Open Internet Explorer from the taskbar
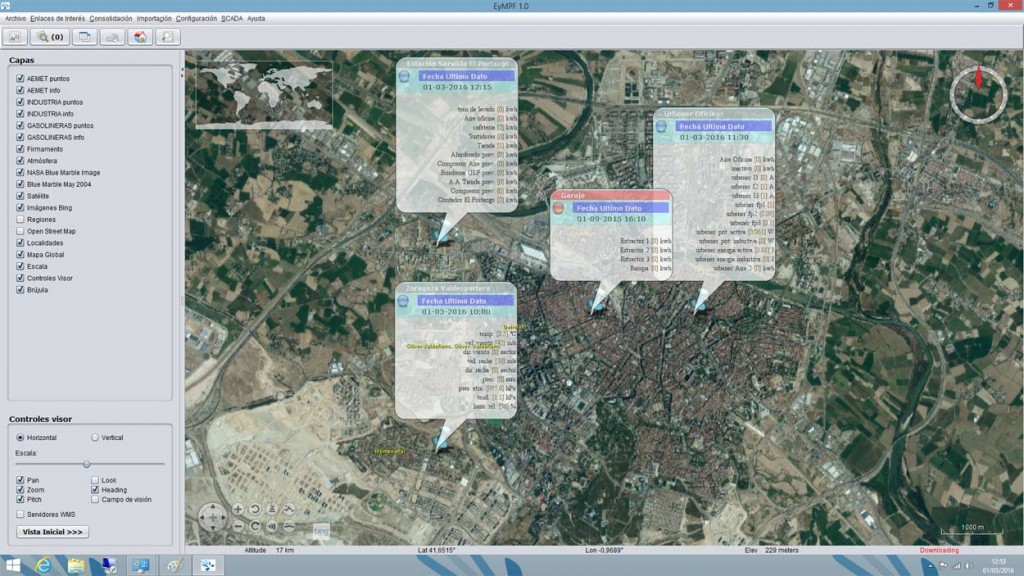Image resolution: width=1024 pixels, height=576 pixels. [x=43, y=566]
